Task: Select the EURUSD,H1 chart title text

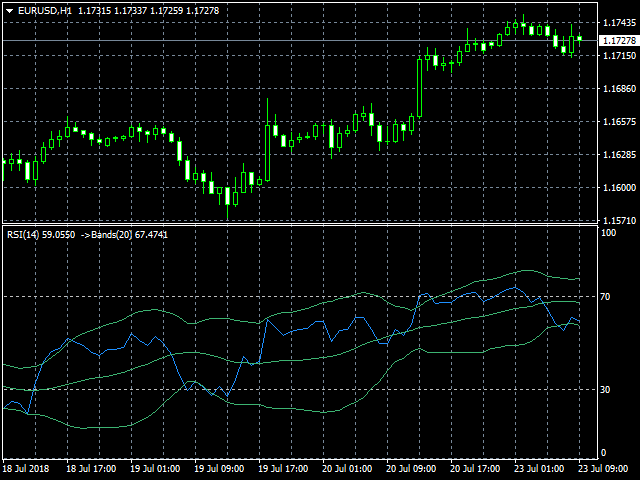Action: point(45,11)
